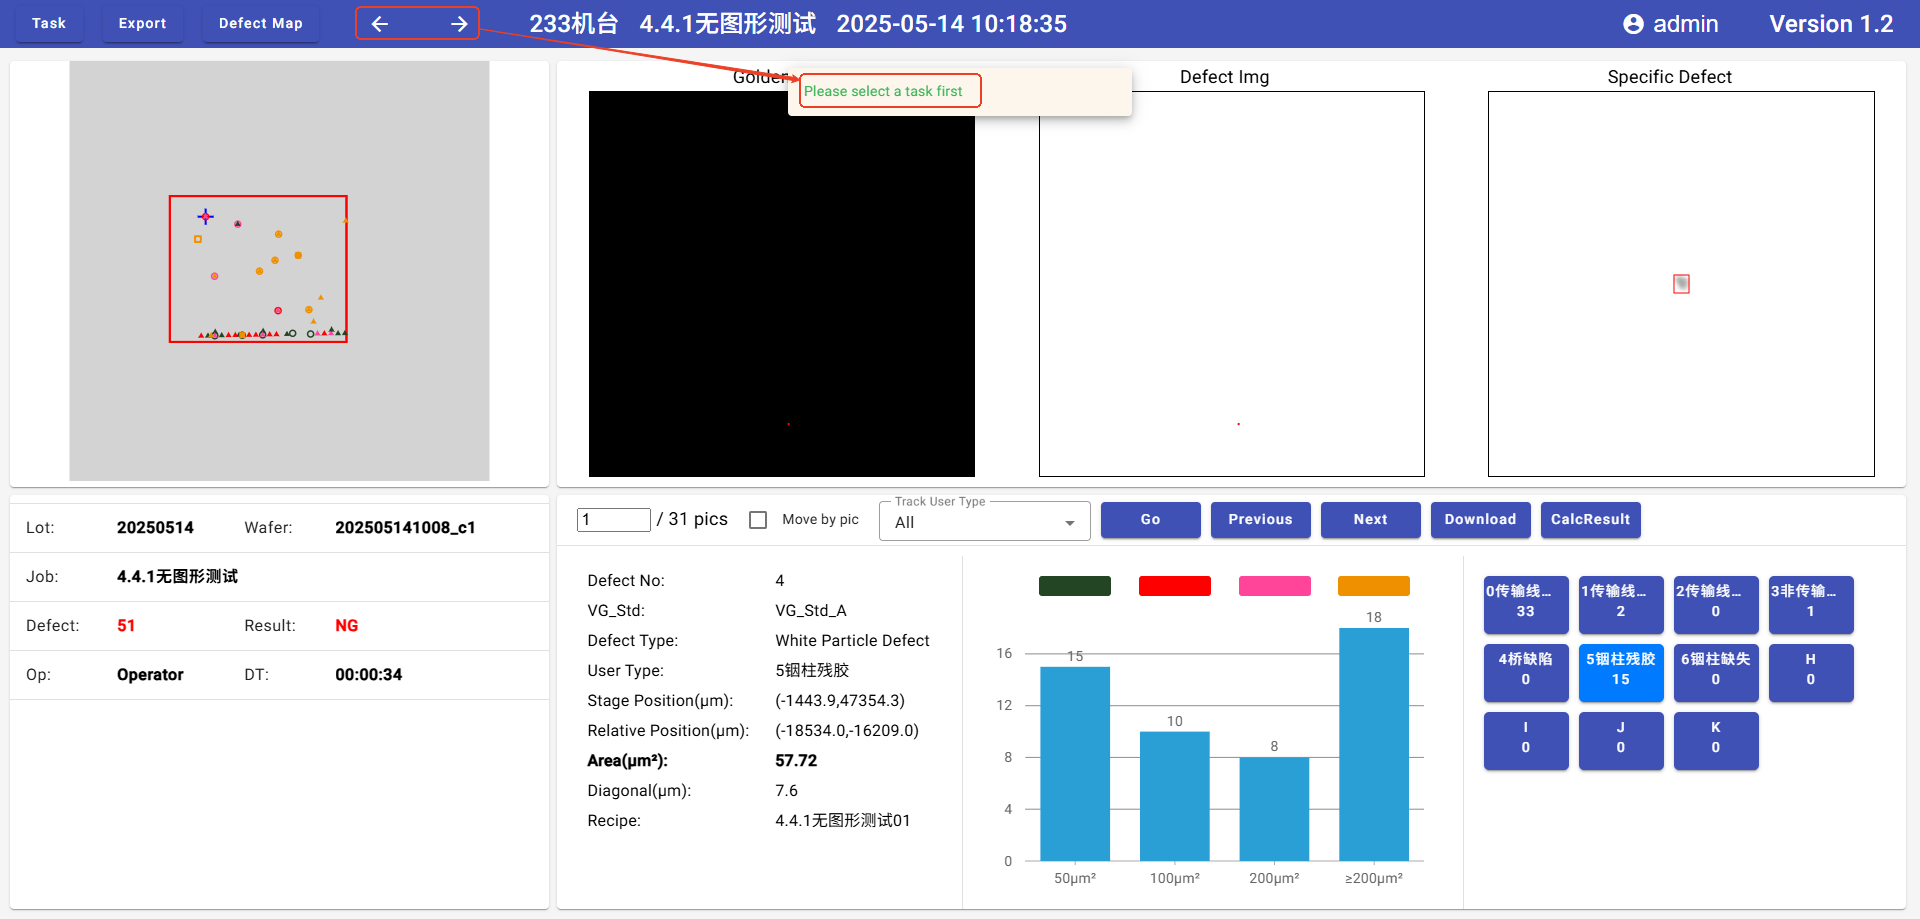Click the CalcResult button
Viewport: 1920px width, 919px height.
tap(1590, 520)
